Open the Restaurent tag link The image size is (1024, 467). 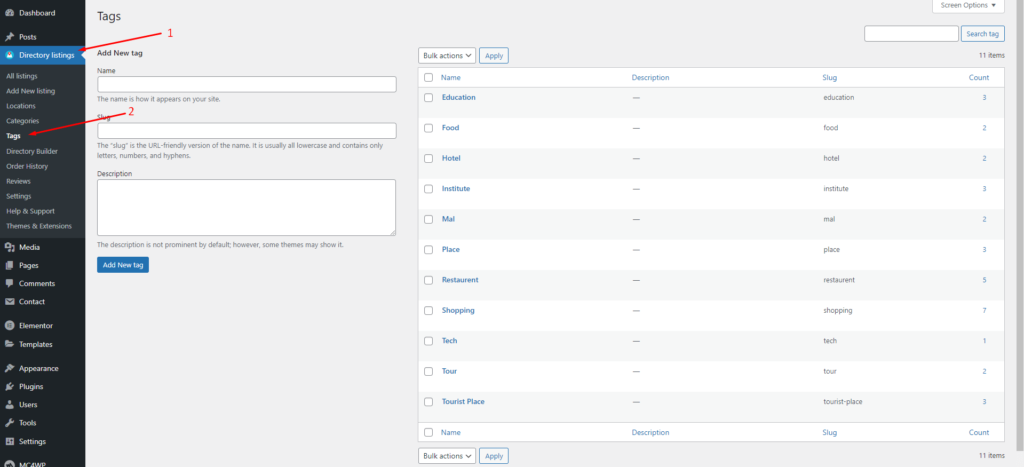460,280
